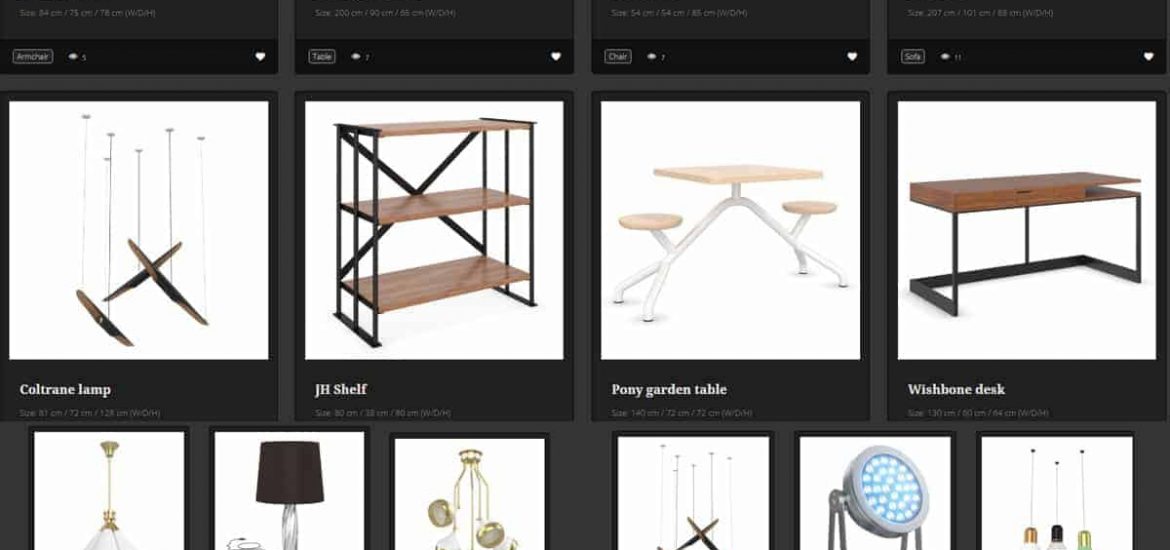This screenshot has width=1170, height=550.
Task: Select the Chair category tag
Action: point(618,57)
